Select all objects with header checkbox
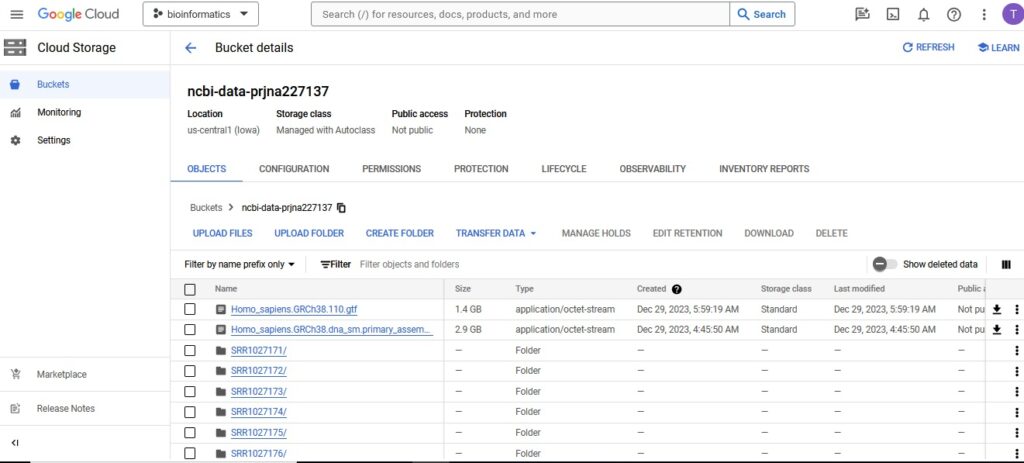The width and height of the screenshot is (1024, 463). tap(190, 289)
